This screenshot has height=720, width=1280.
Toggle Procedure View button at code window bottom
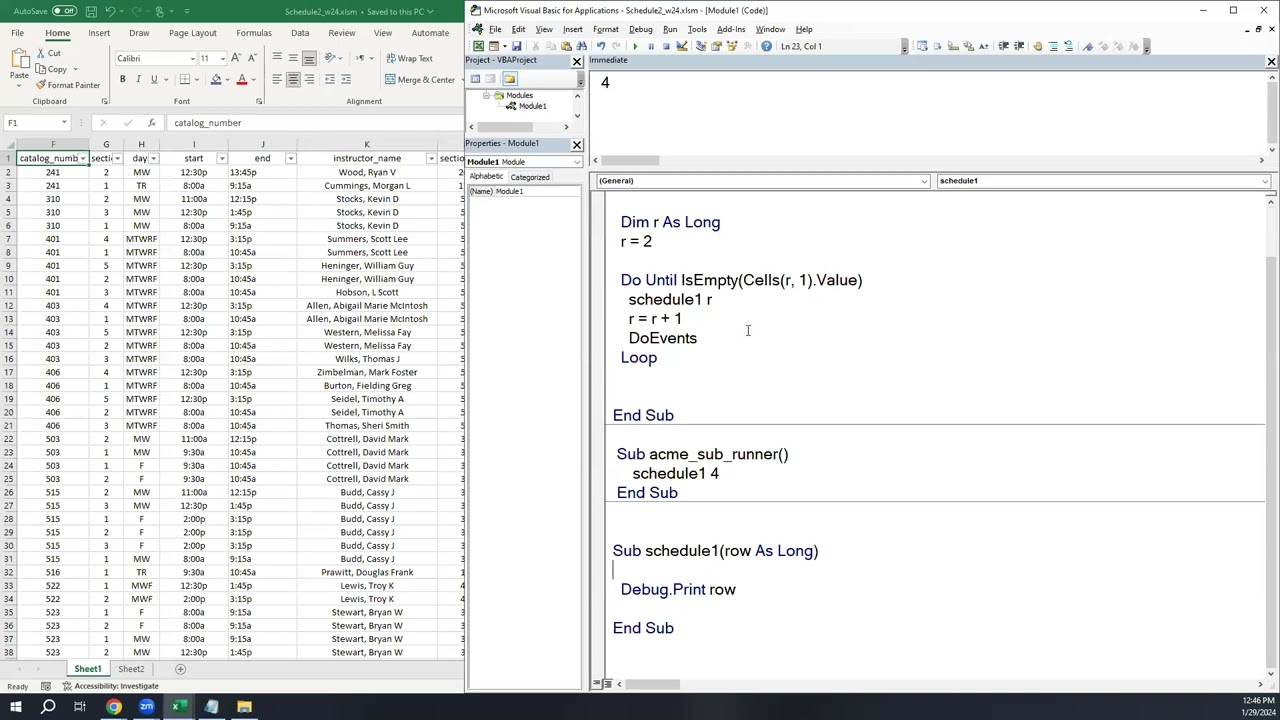tap(598, 684)
